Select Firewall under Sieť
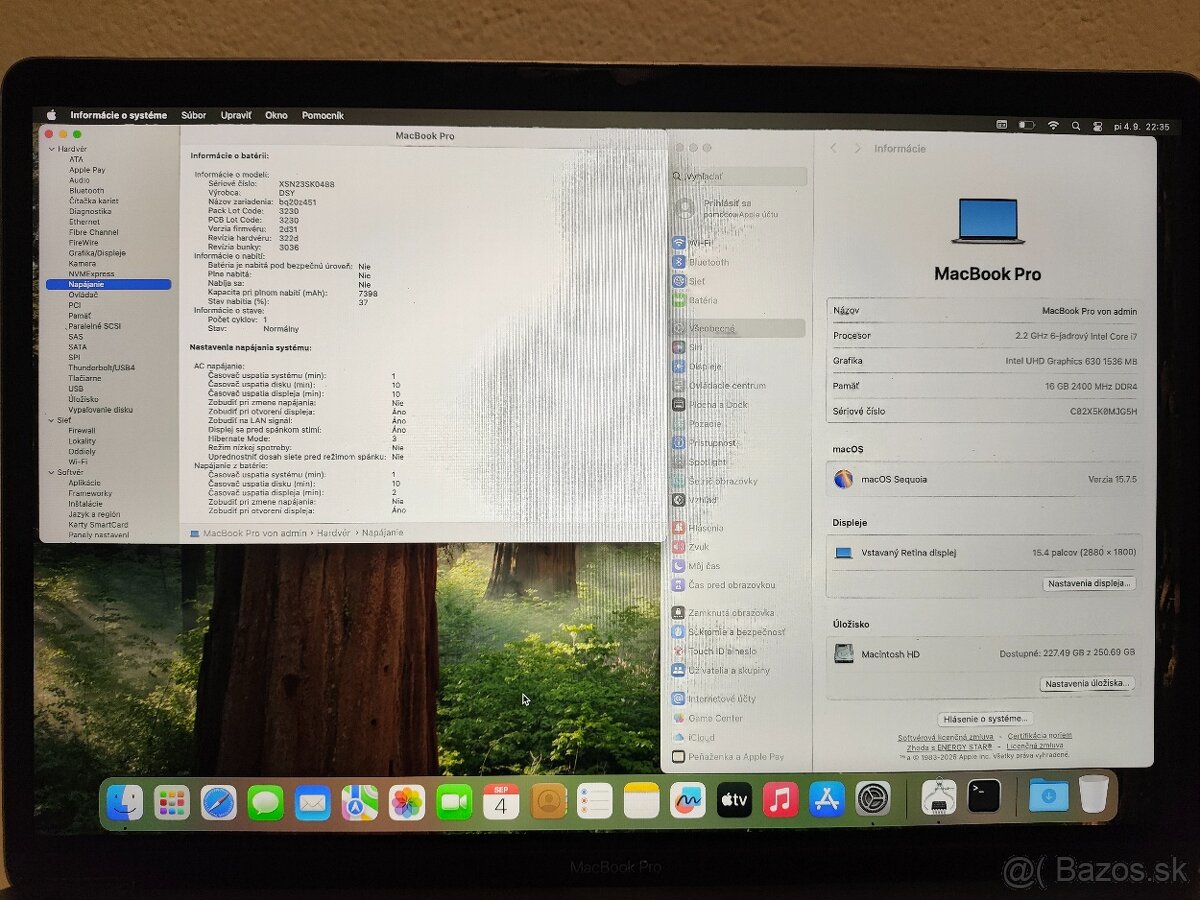This screenshot has width=1200, height=900. click(82, 430)
